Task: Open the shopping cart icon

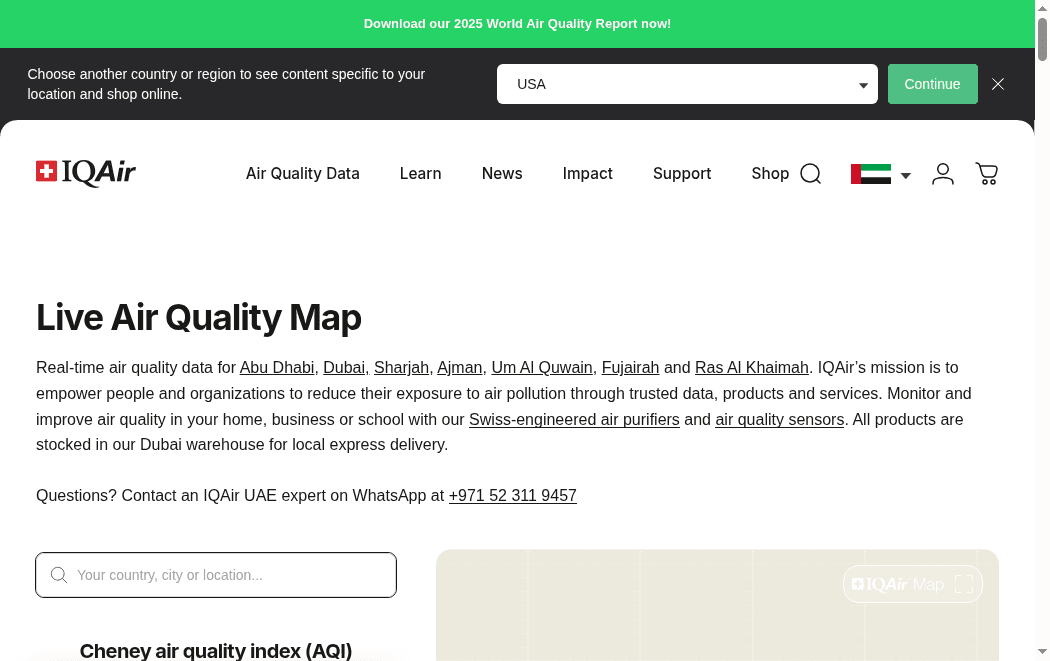Action: [986, 173]
